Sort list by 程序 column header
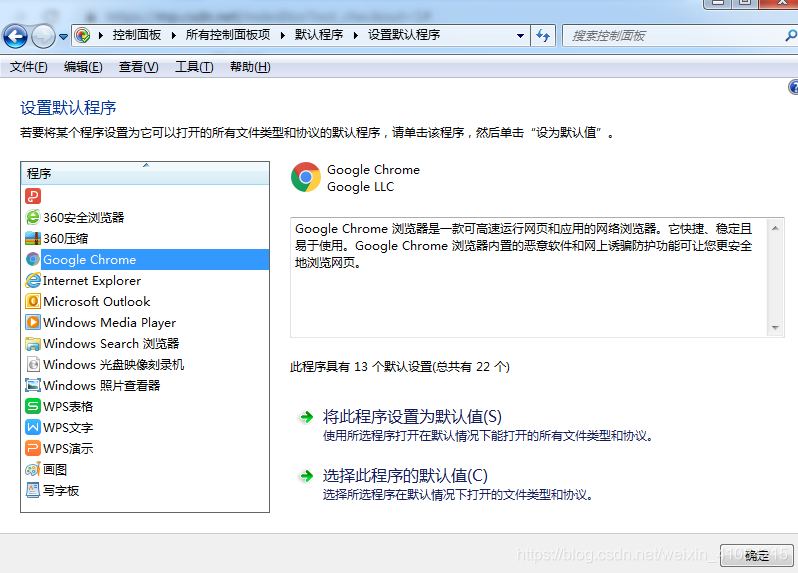This screenshot has width=798, height=573. tap(145, 174)
